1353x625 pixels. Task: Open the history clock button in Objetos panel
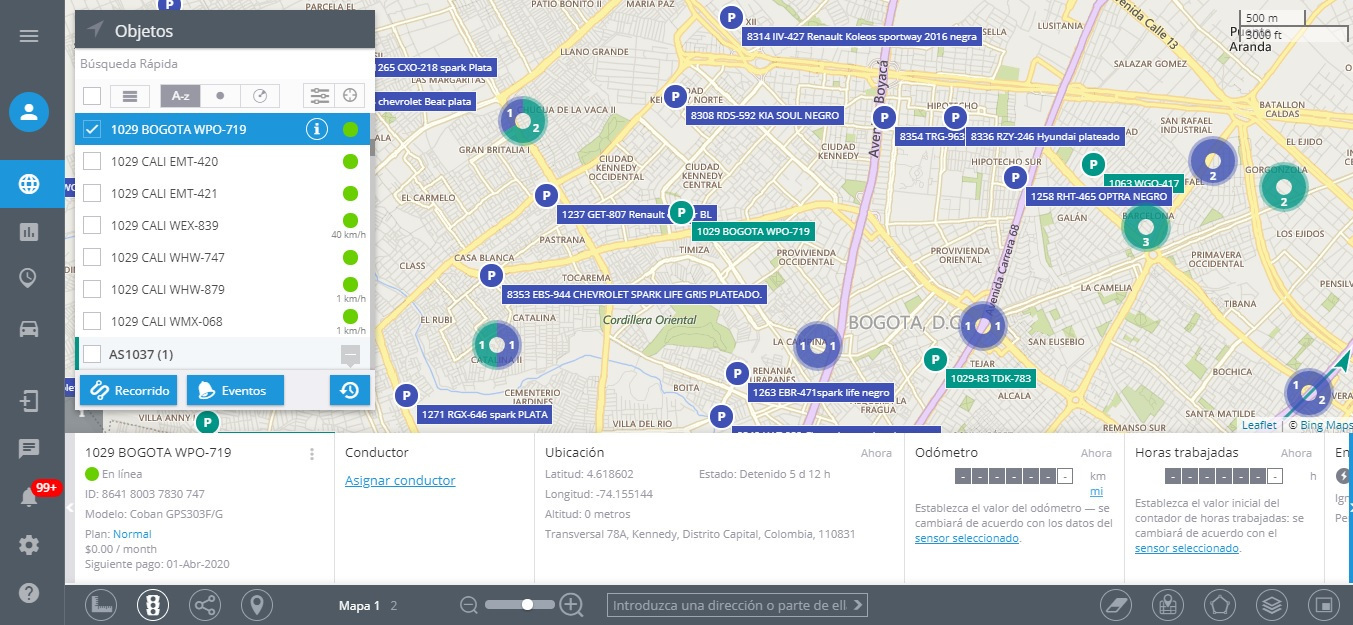[x=349, y=390]
